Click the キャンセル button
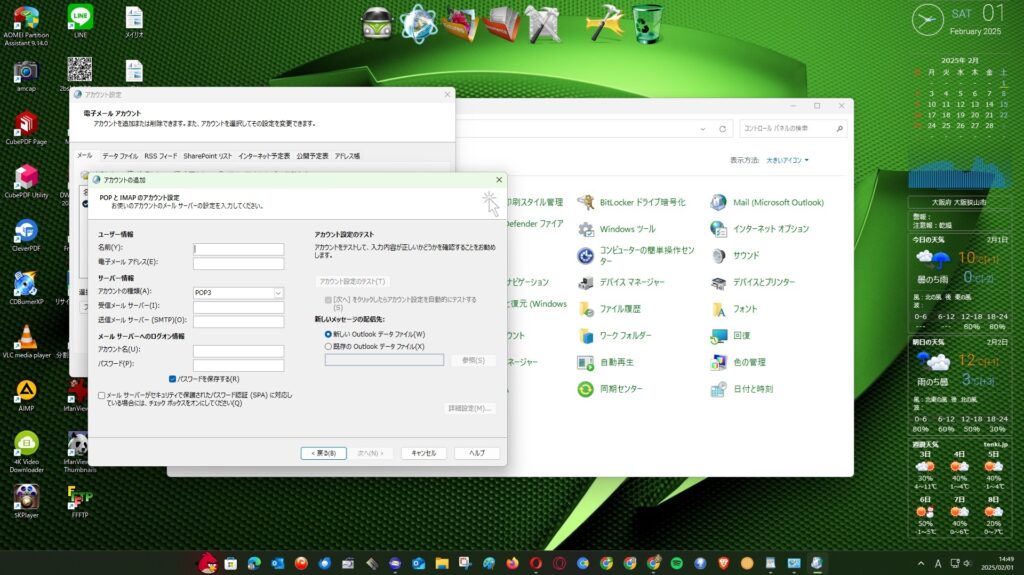 [423, 453]
